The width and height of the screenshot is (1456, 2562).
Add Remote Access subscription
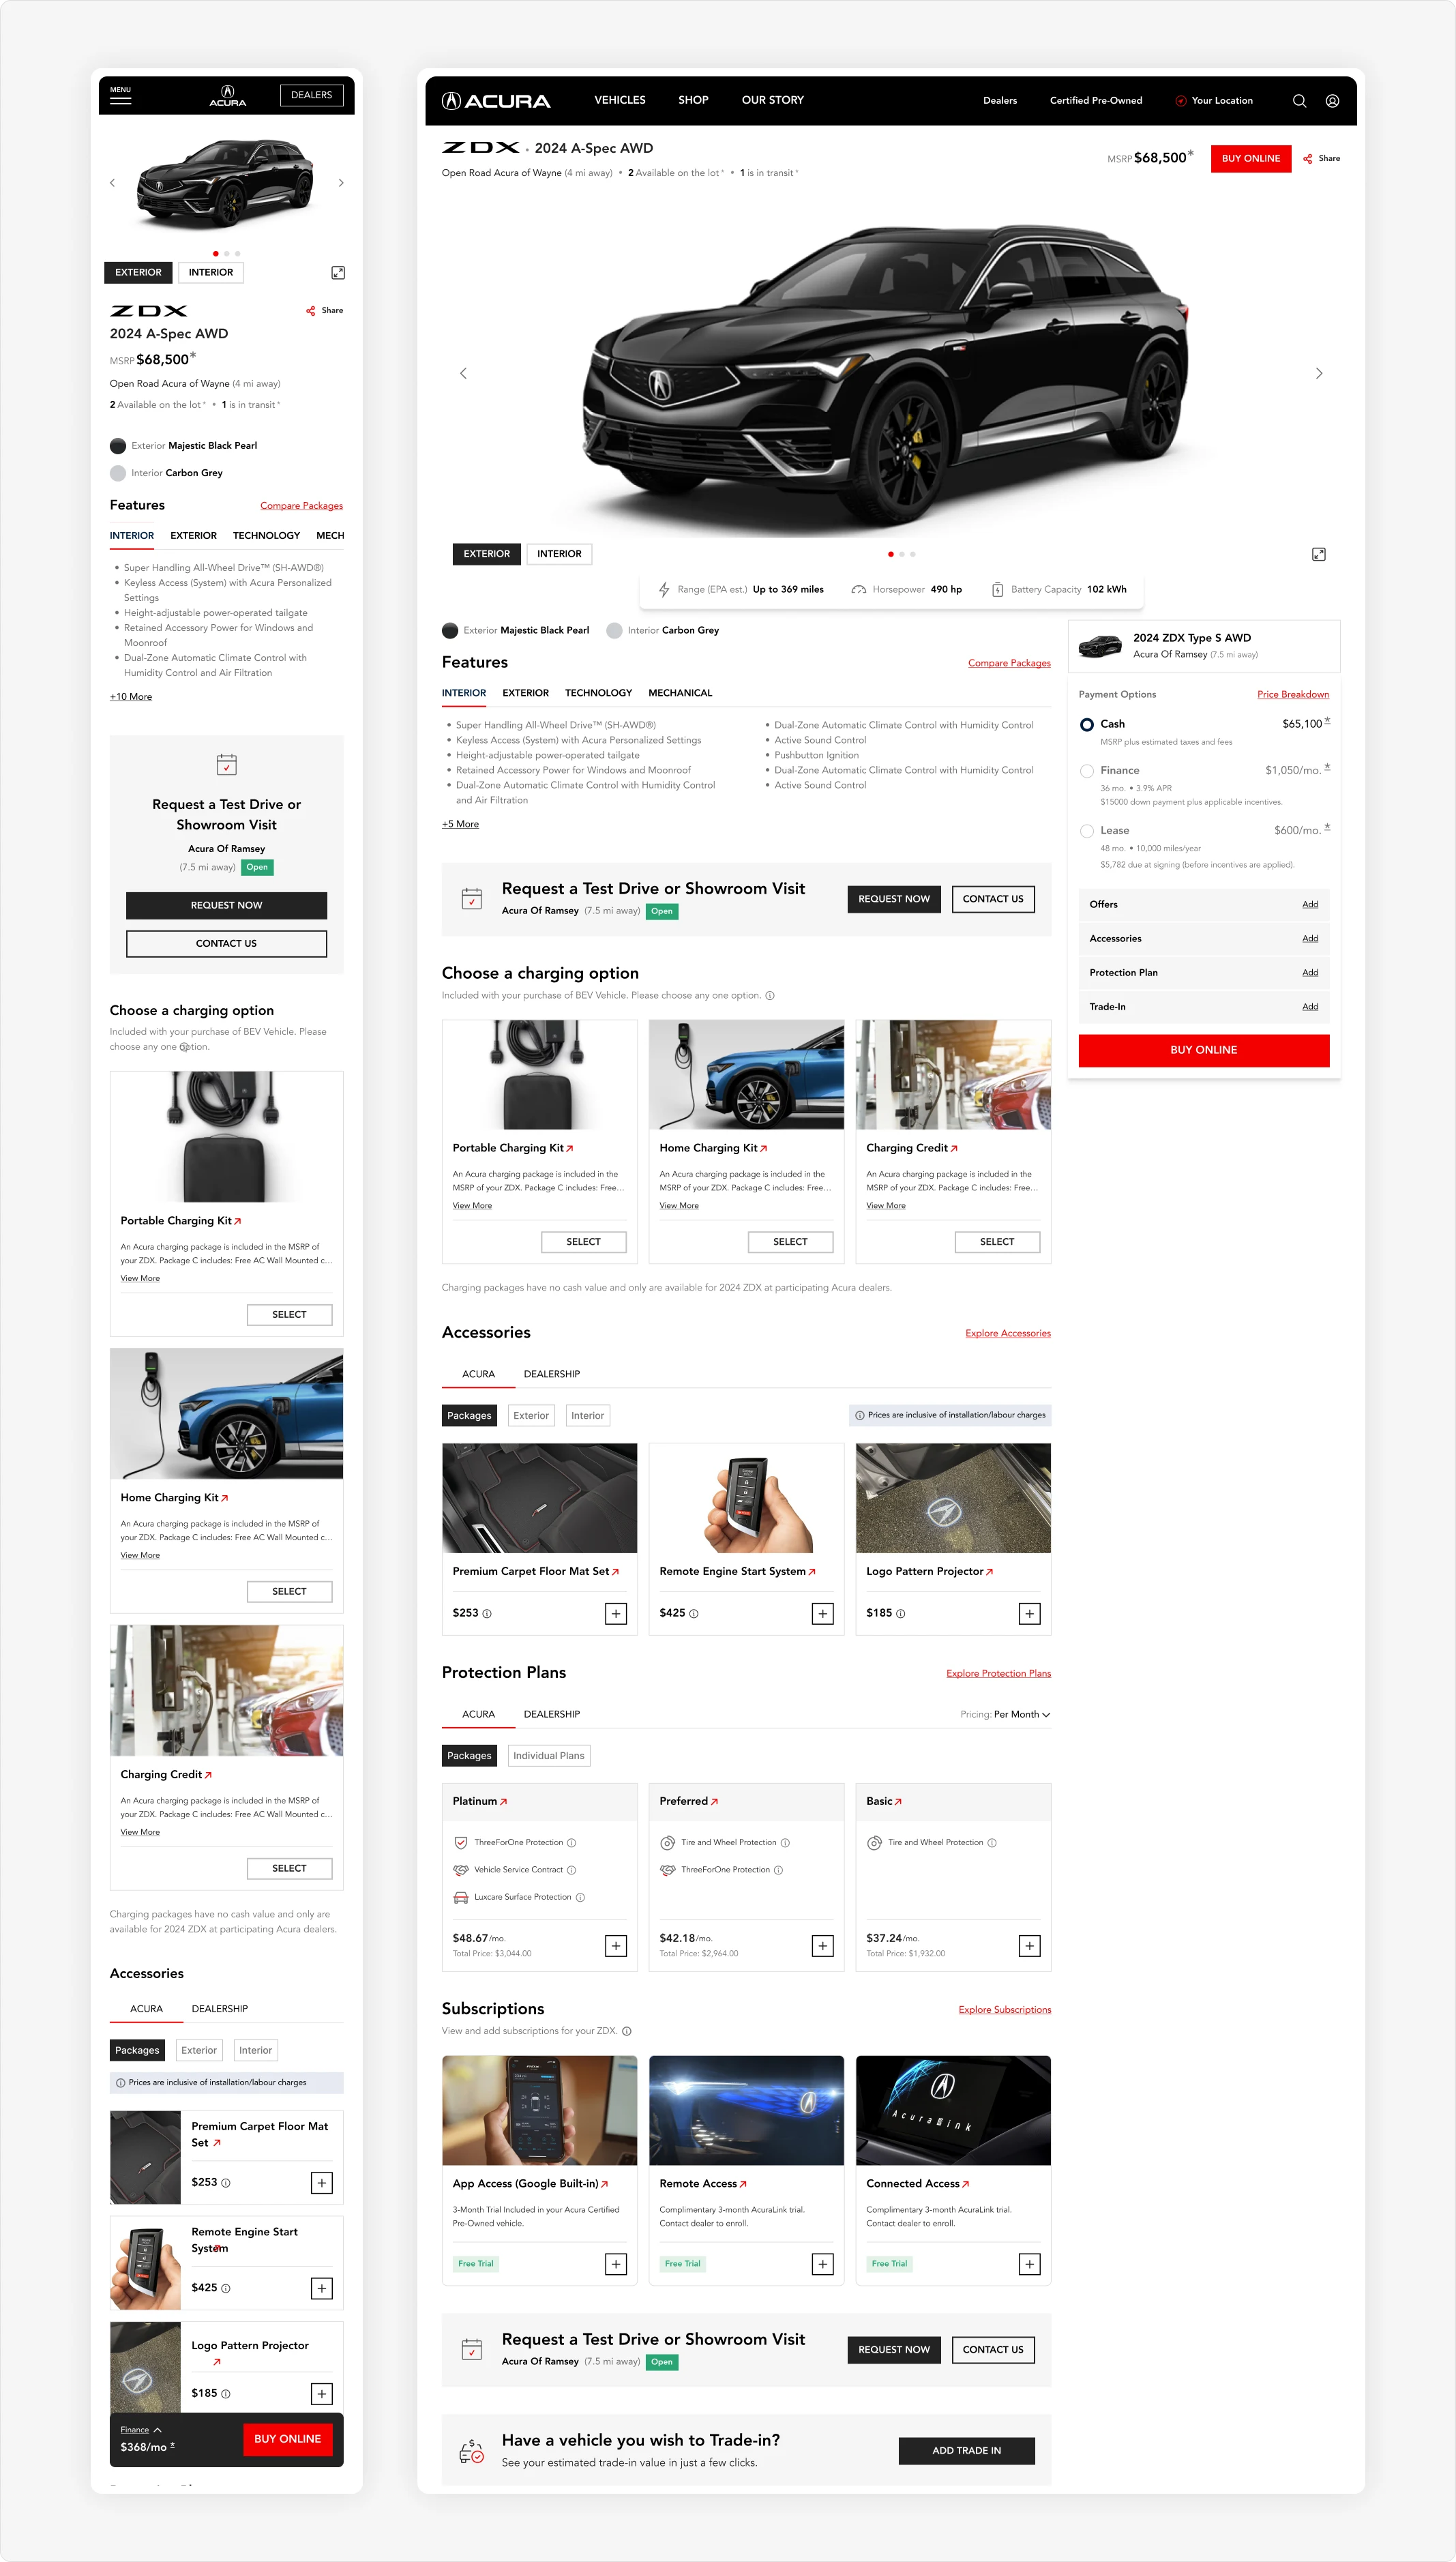coord(822,2264)
